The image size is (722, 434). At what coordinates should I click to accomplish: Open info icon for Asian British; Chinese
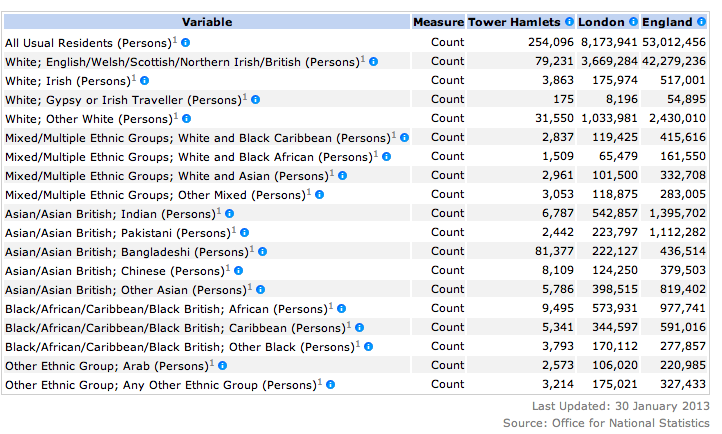(239, 270)
